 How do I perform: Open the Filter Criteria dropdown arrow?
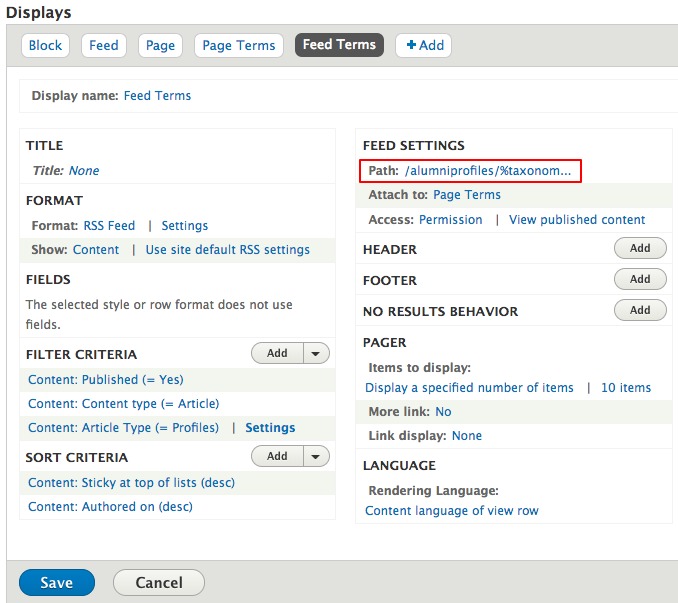coord(316,353)
